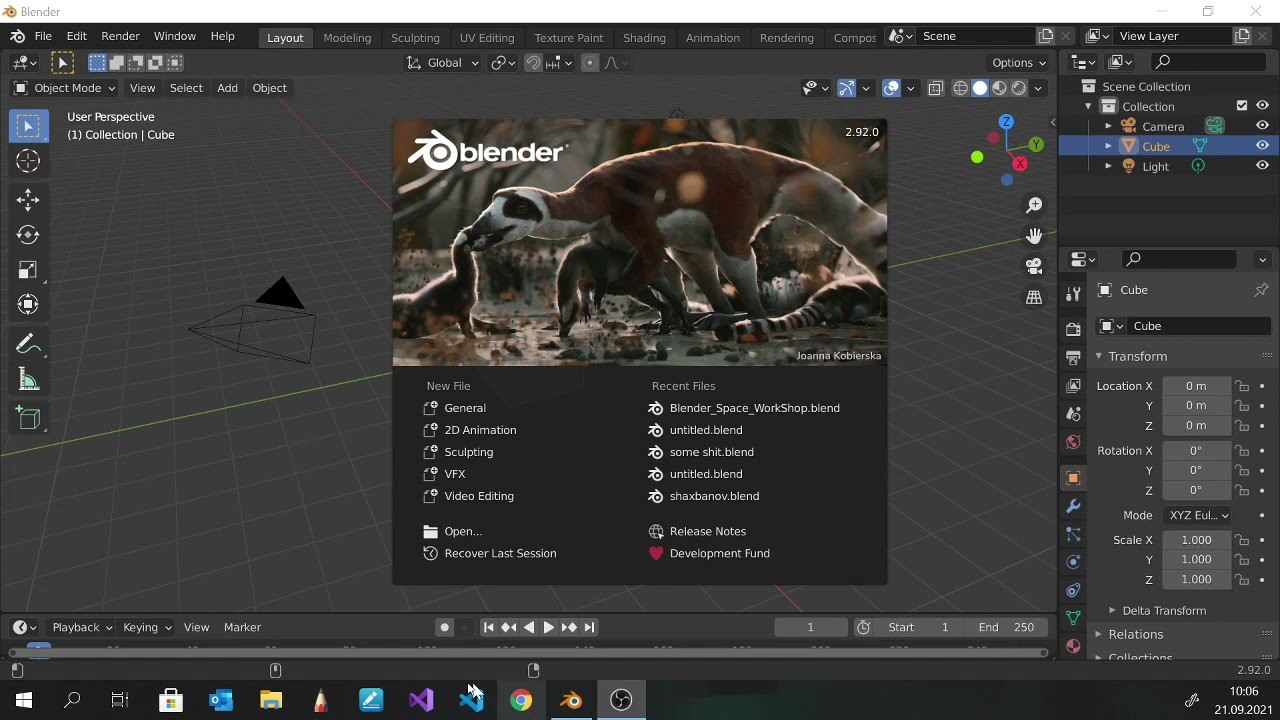Open the Output properties tab

point(1073,357)
